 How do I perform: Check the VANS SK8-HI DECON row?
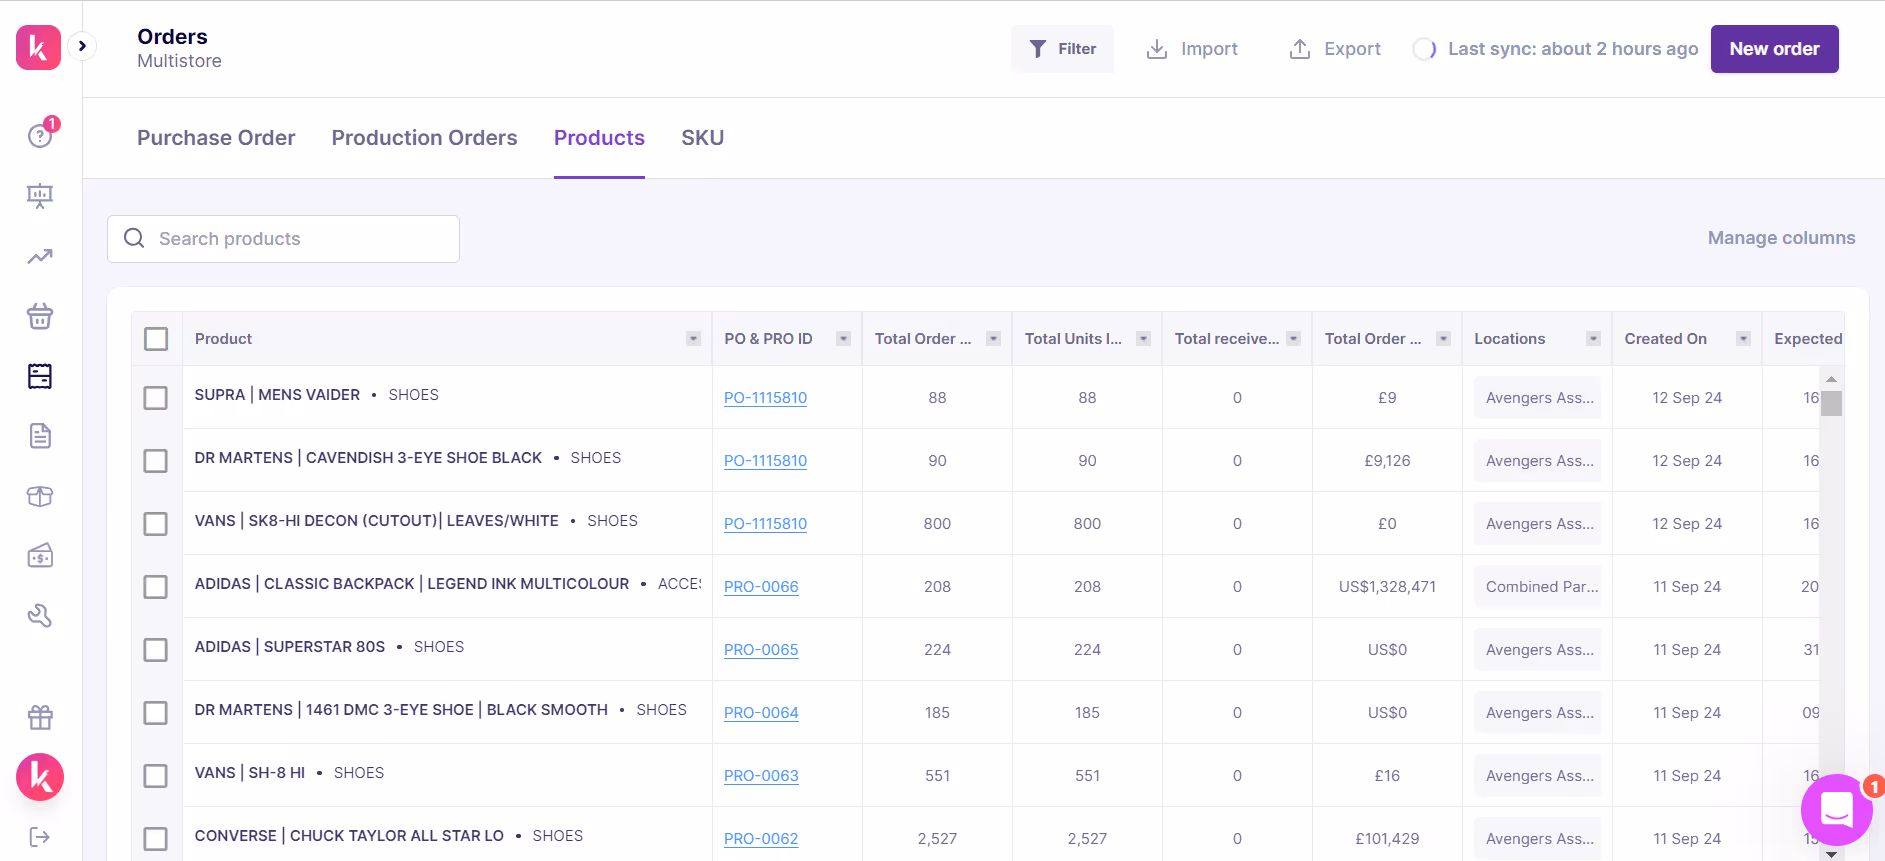[156, 524]
